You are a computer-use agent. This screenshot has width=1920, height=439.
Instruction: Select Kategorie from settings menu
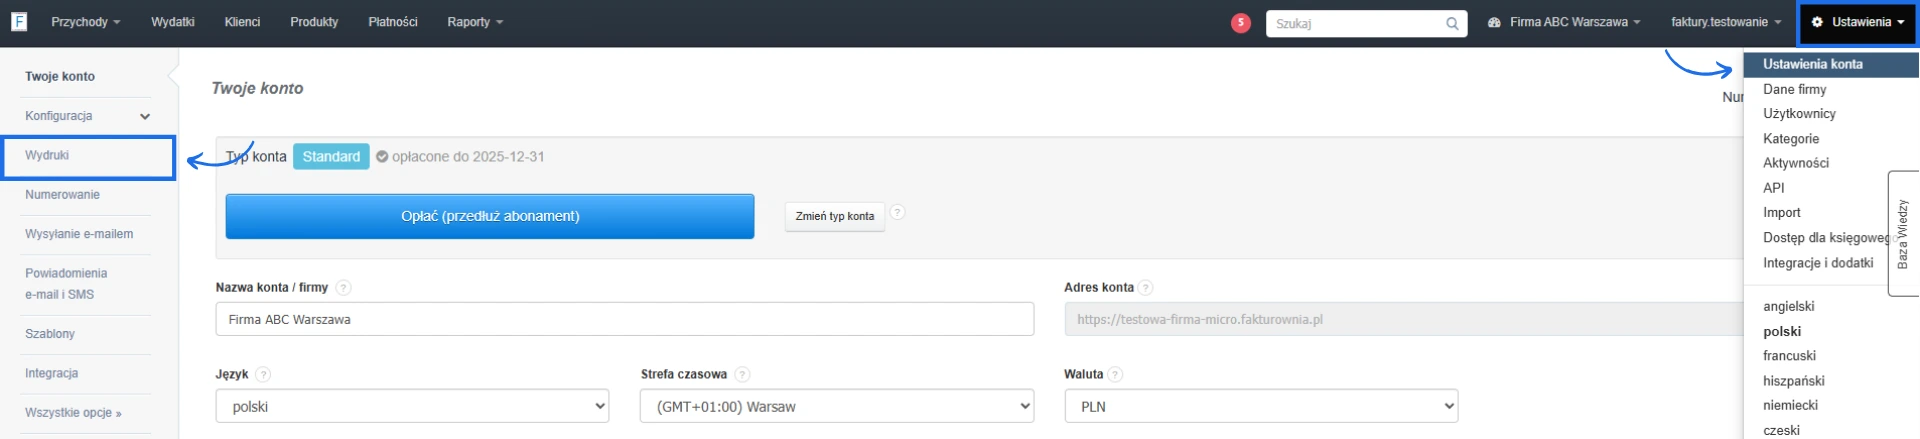coord(1791,139)
